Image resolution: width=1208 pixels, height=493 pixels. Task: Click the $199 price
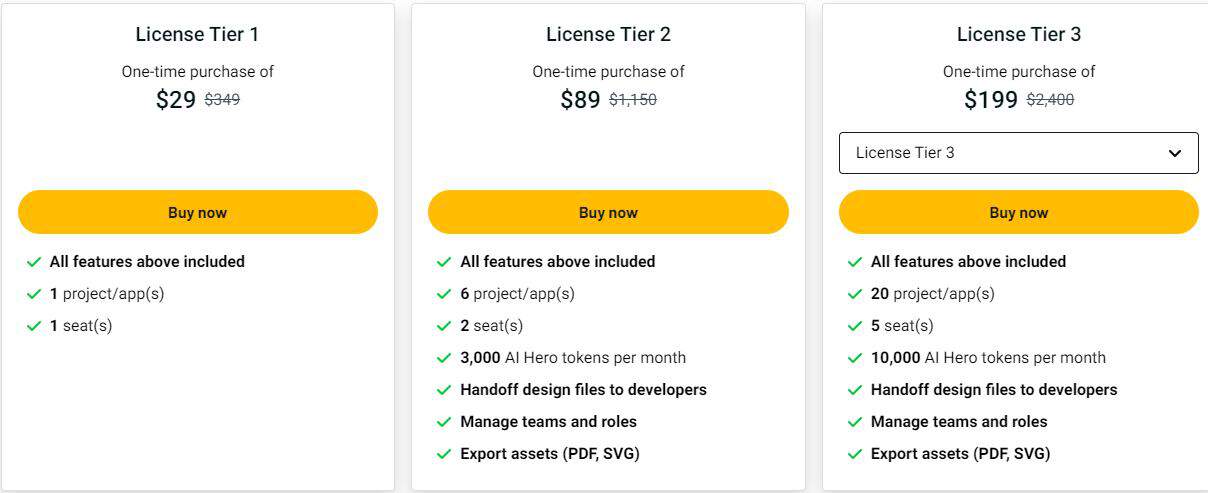pos(991,100)
